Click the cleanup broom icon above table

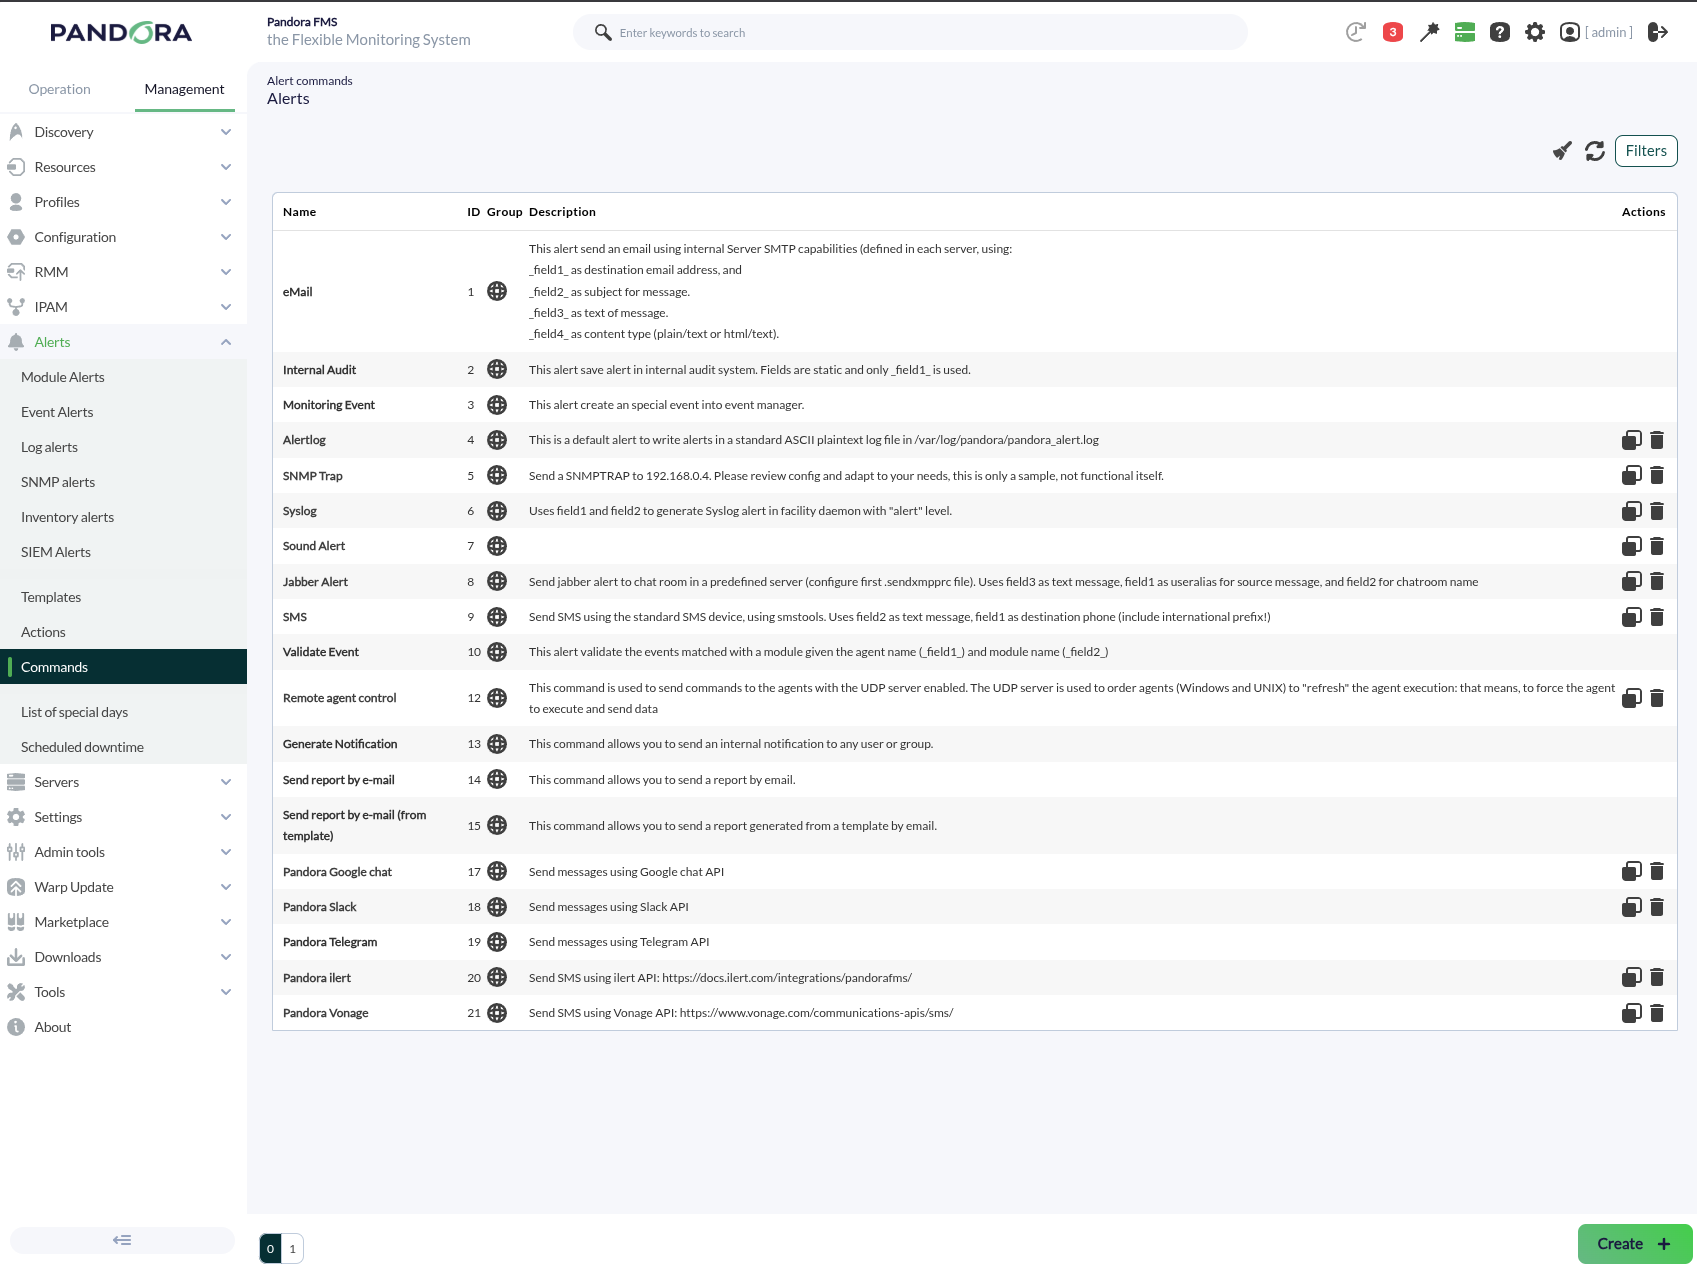tap(1562, 151)
